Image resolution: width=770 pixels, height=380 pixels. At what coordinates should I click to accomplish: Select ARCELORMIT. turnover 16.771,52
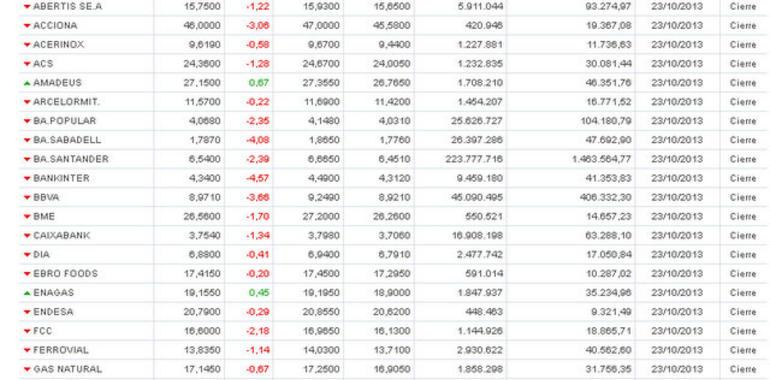tap(608, 102)
